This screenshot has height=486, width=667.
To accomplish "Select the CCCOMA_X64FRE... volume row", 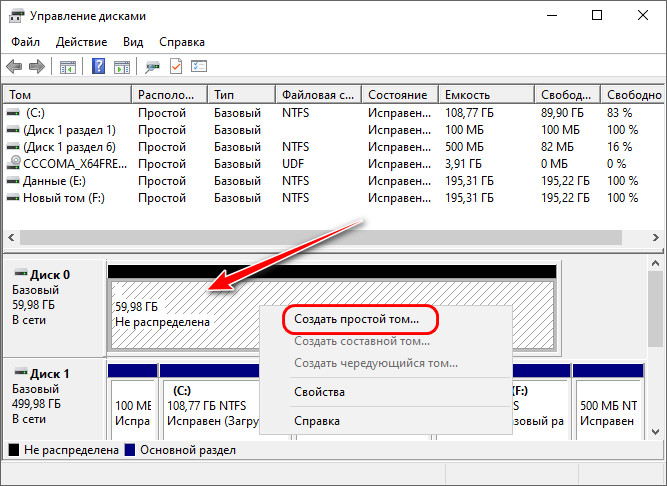I will click(x=334, y=164).
